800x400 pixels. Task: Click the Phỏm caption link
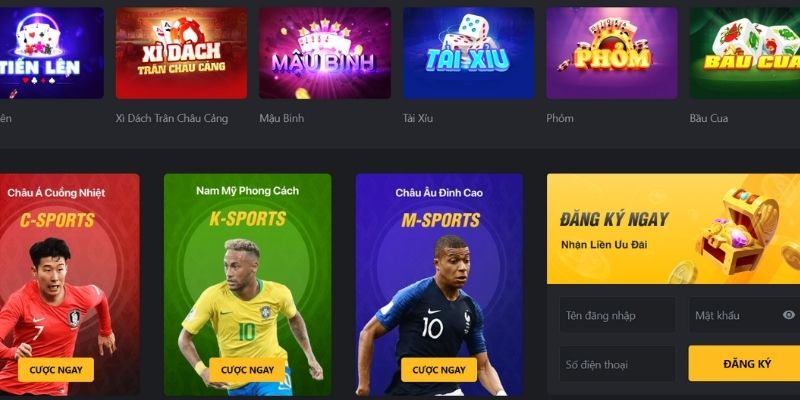click(560, 118)
